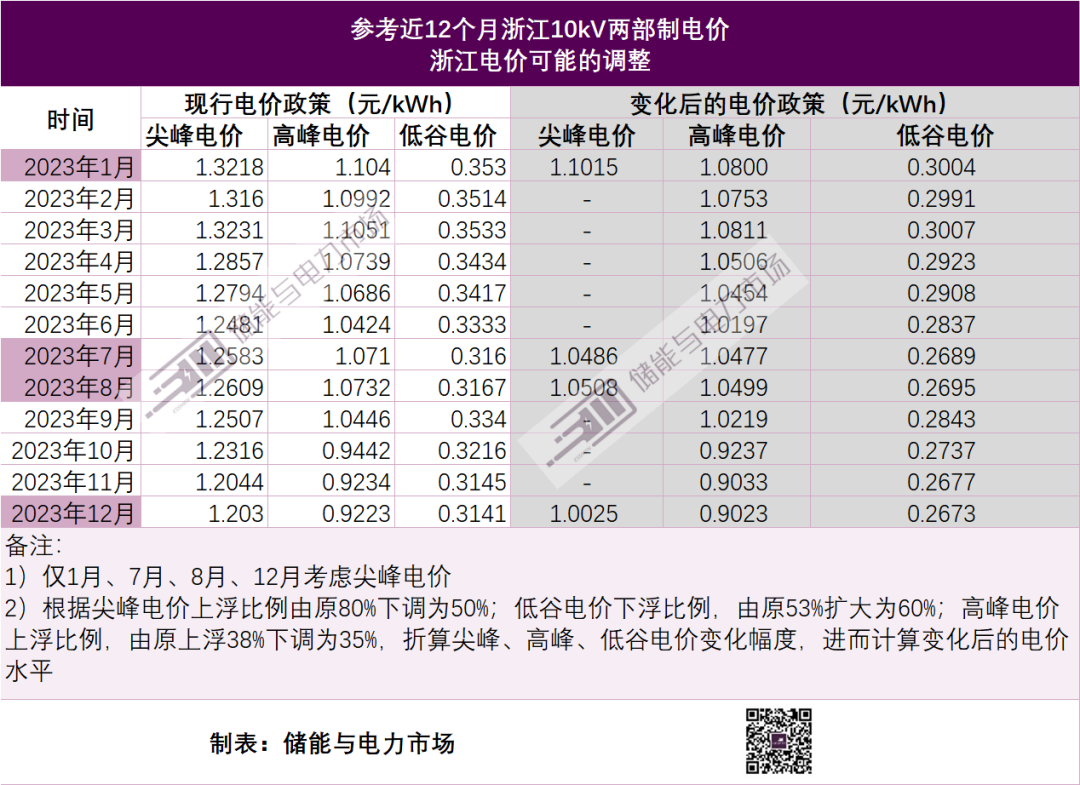Image resolution: width=1080 pixels, height=785 pixels.
Task: Click the QR code at the bottom
Action: [779, 741]
